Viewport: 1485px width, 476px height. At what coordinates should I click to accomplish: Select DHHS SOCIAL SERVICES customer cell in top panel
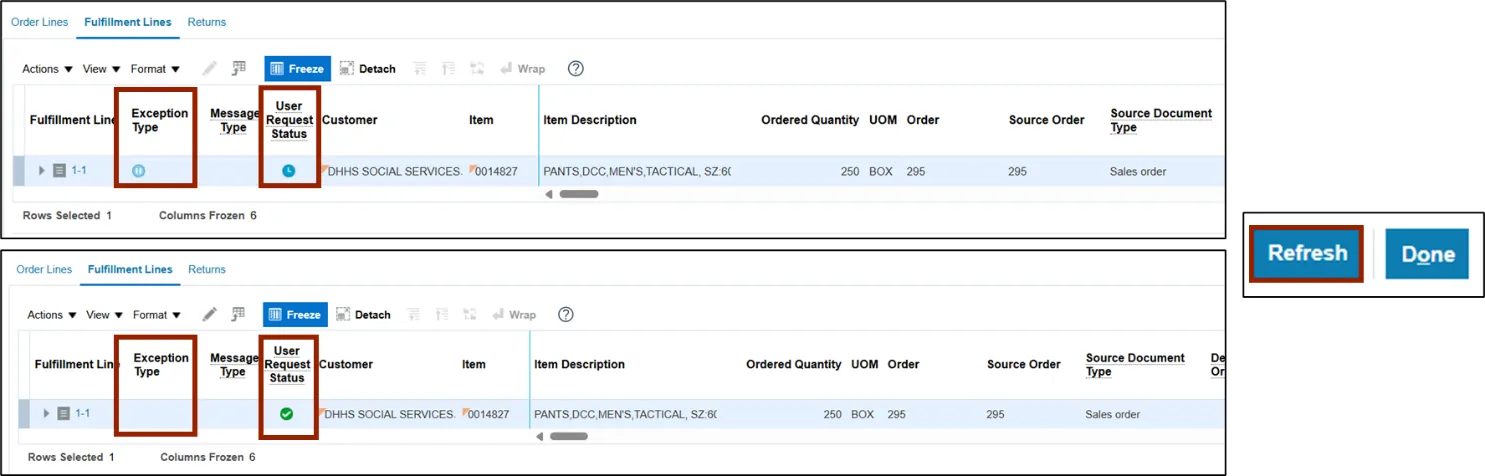coord(394,171)
